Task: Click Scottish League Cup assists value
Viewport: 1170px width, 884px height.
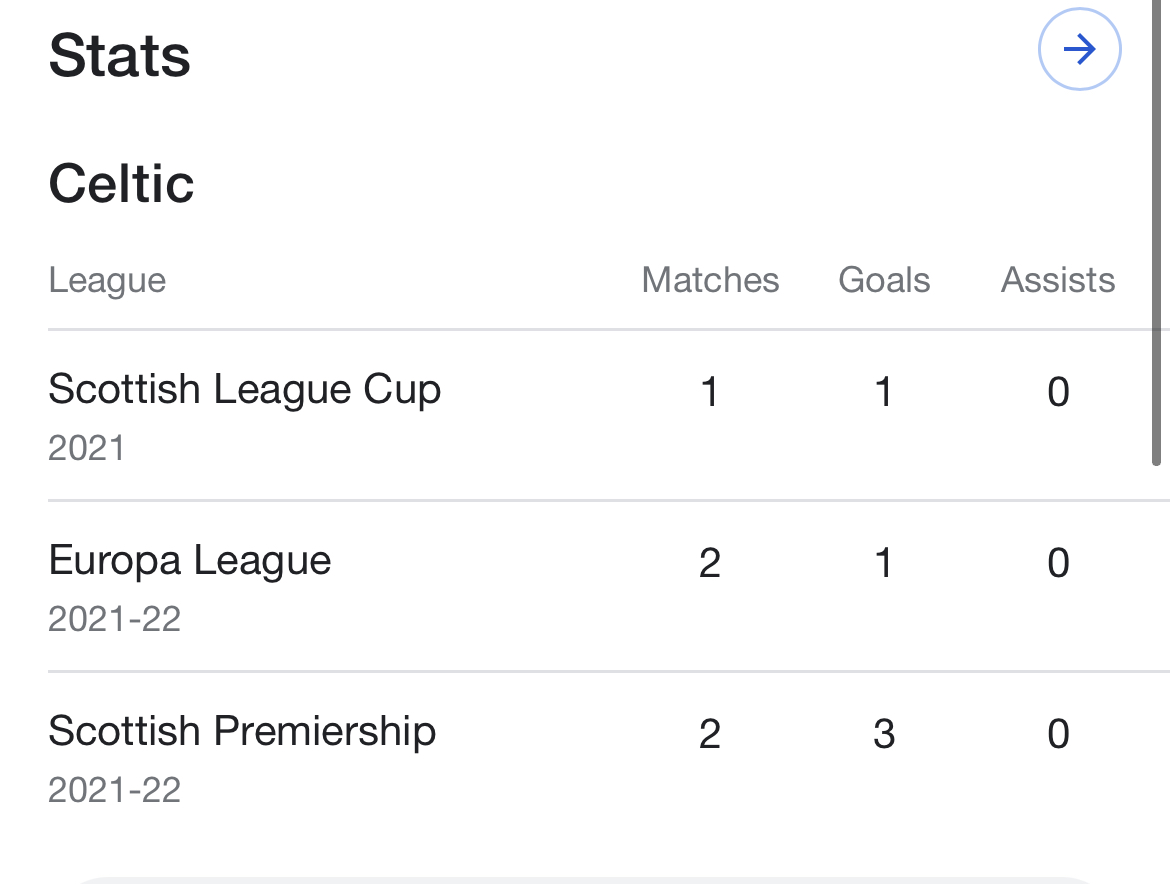Action: click(x=1058, y=392)
